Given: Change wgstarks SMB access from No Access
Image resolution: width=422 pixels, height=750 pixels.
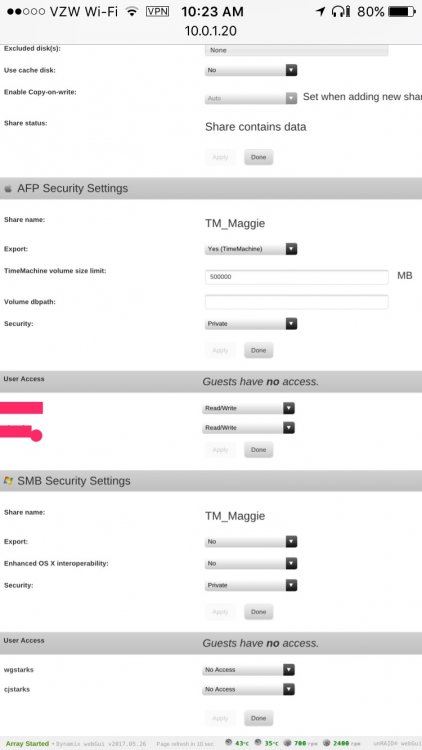Looking at the screenshot, I should 248,670.
